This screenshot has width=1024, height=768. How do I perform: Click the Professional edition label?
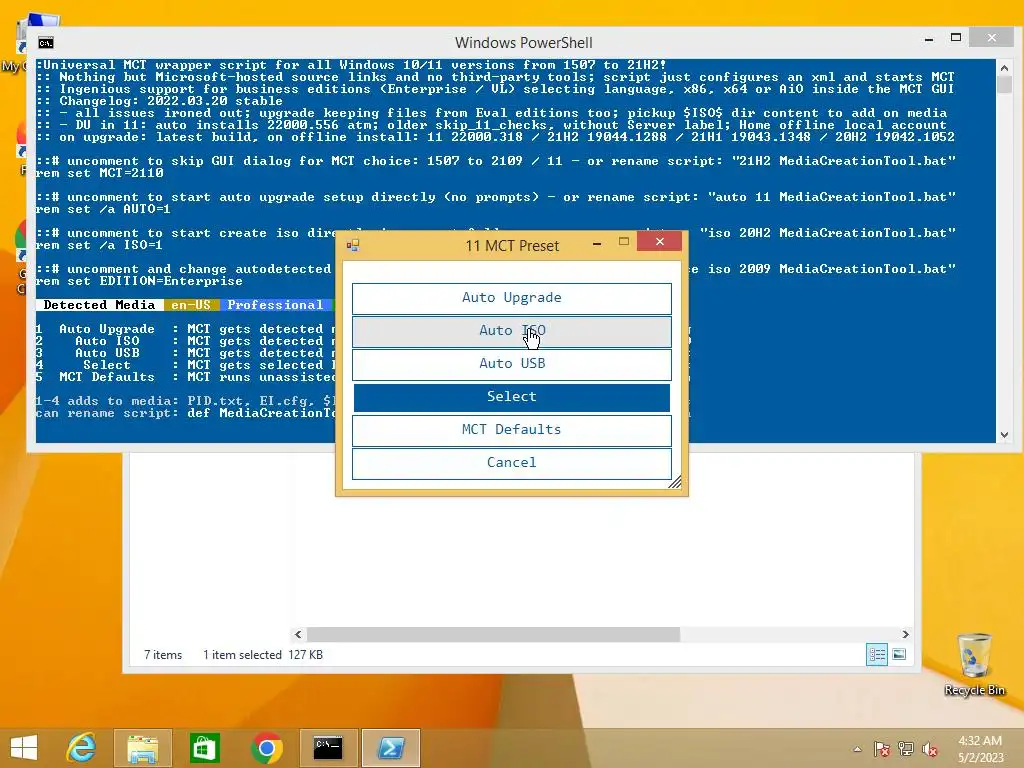click(275, 305)
